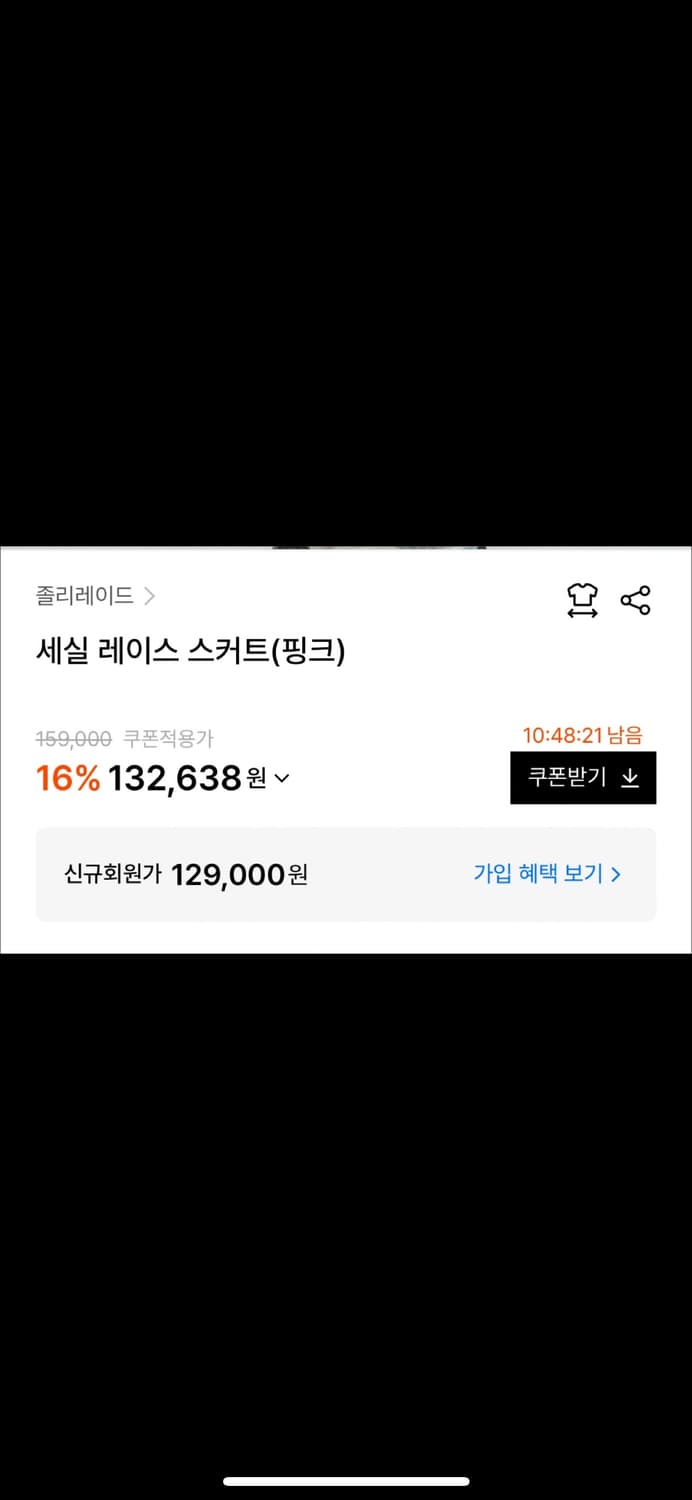Click the download arrow on 쿠폰받기 button

631,777
